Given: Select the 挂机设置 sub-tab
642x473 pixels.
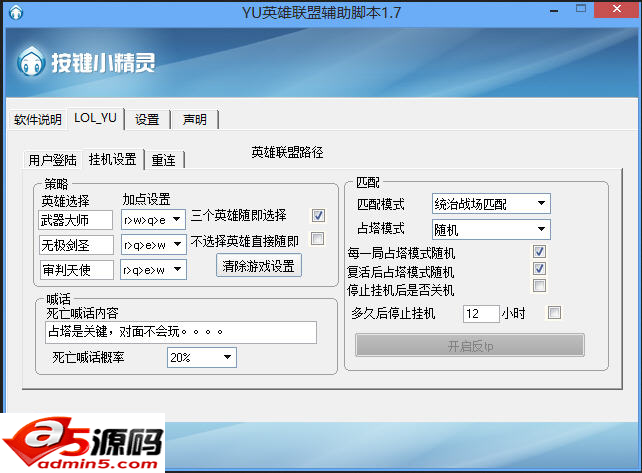Looking at the screenshot, I should pyautogui.click(x=113, y=159).
